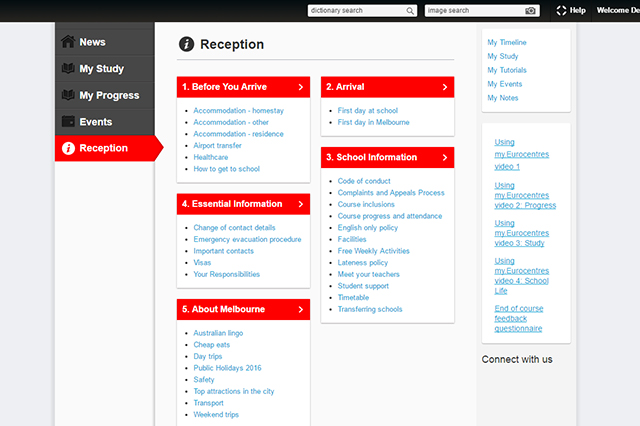Open Accommodation - homestay link
Screen dimensions: 640x426
click(x=238, y=111)
